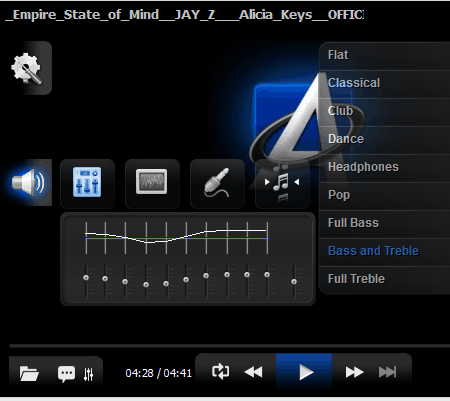
Task: Select the audio jack plug icon
Action: click(x=217, y=183)
